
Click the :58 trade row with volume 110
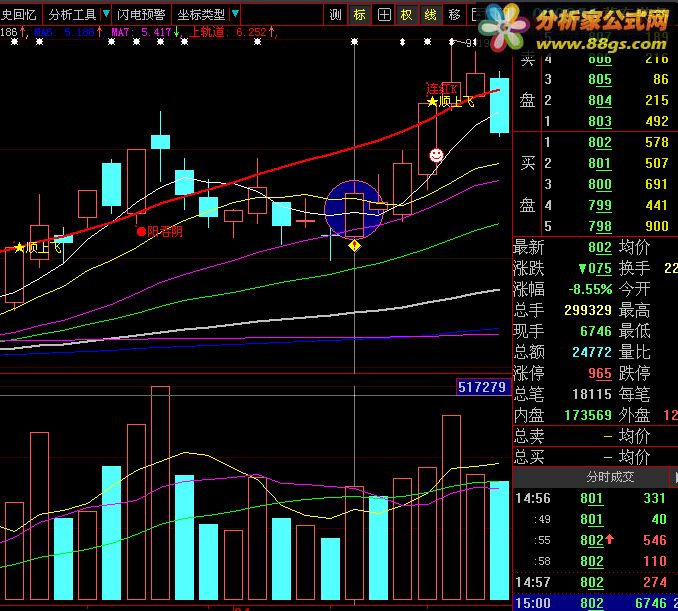point(595,561)
